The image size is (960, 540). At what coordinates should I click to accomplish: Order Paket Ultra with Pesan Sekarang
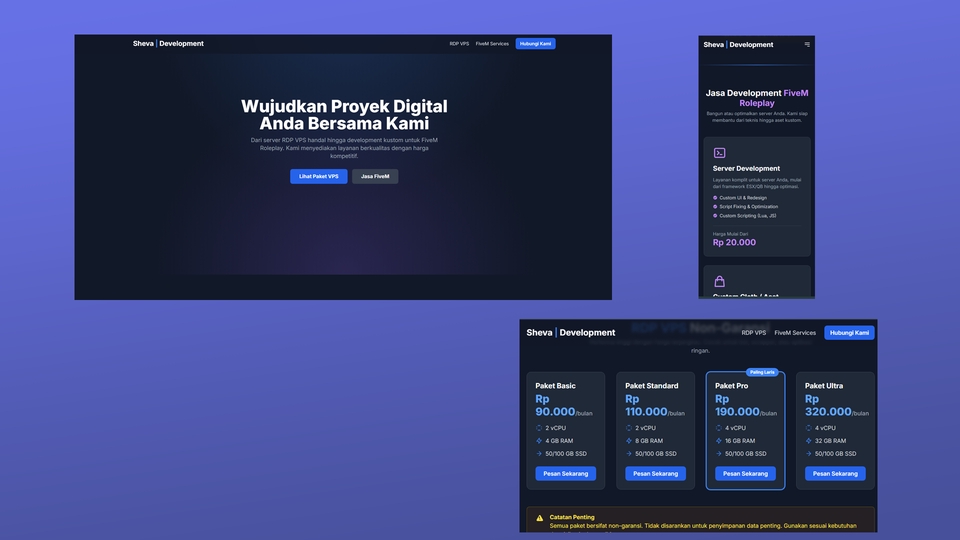835,473
